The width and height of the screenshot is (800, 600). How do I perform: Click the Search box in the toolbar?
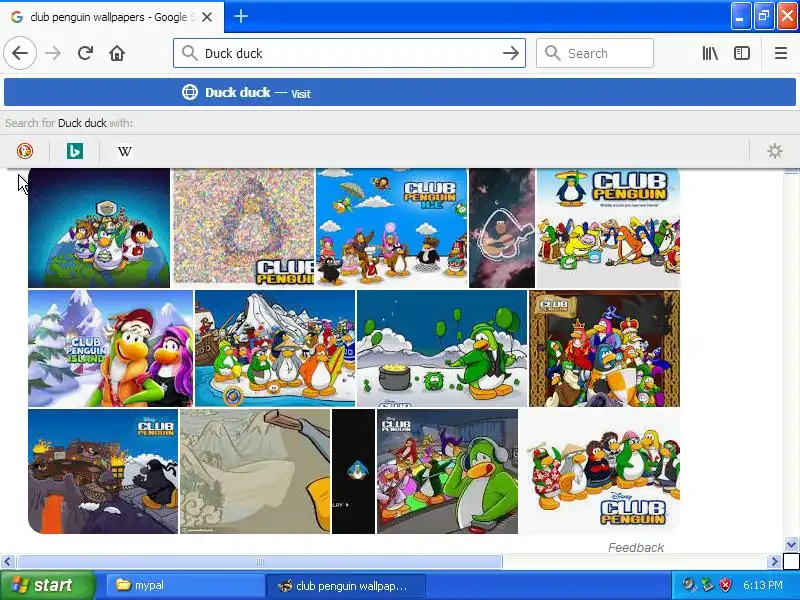[595, 53]
